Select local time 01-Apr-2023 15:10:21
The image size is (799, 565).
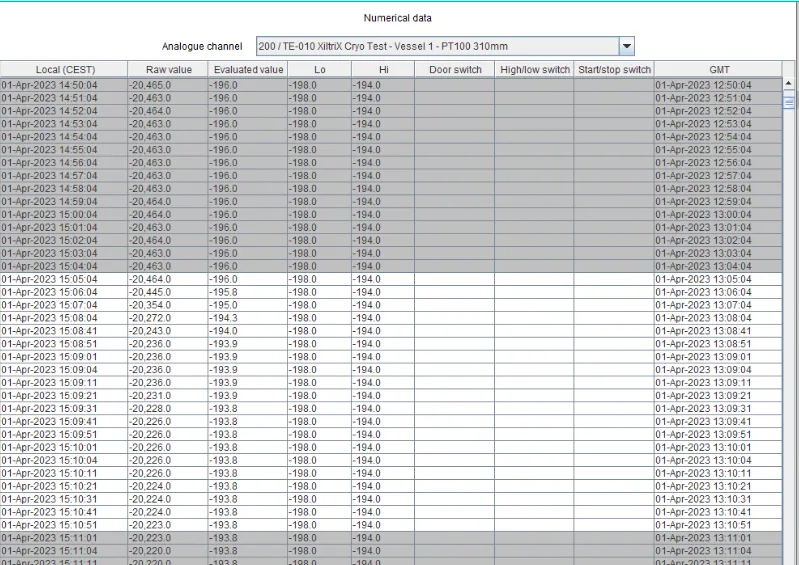point(49,487)
